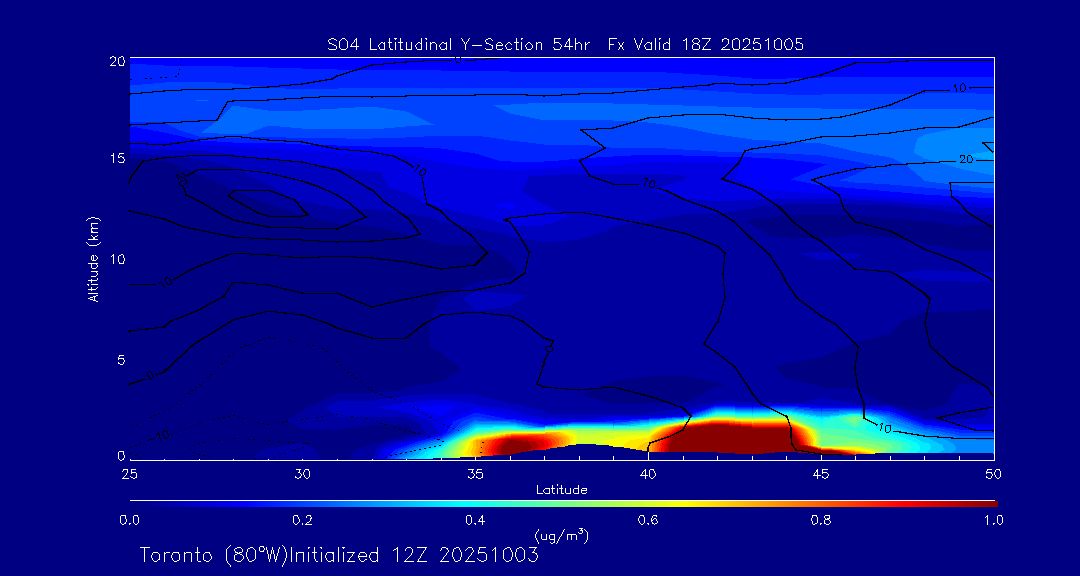Click the dark red end of colorbar
This screenshot has width=1080, height=576.
tap(985, 502)
